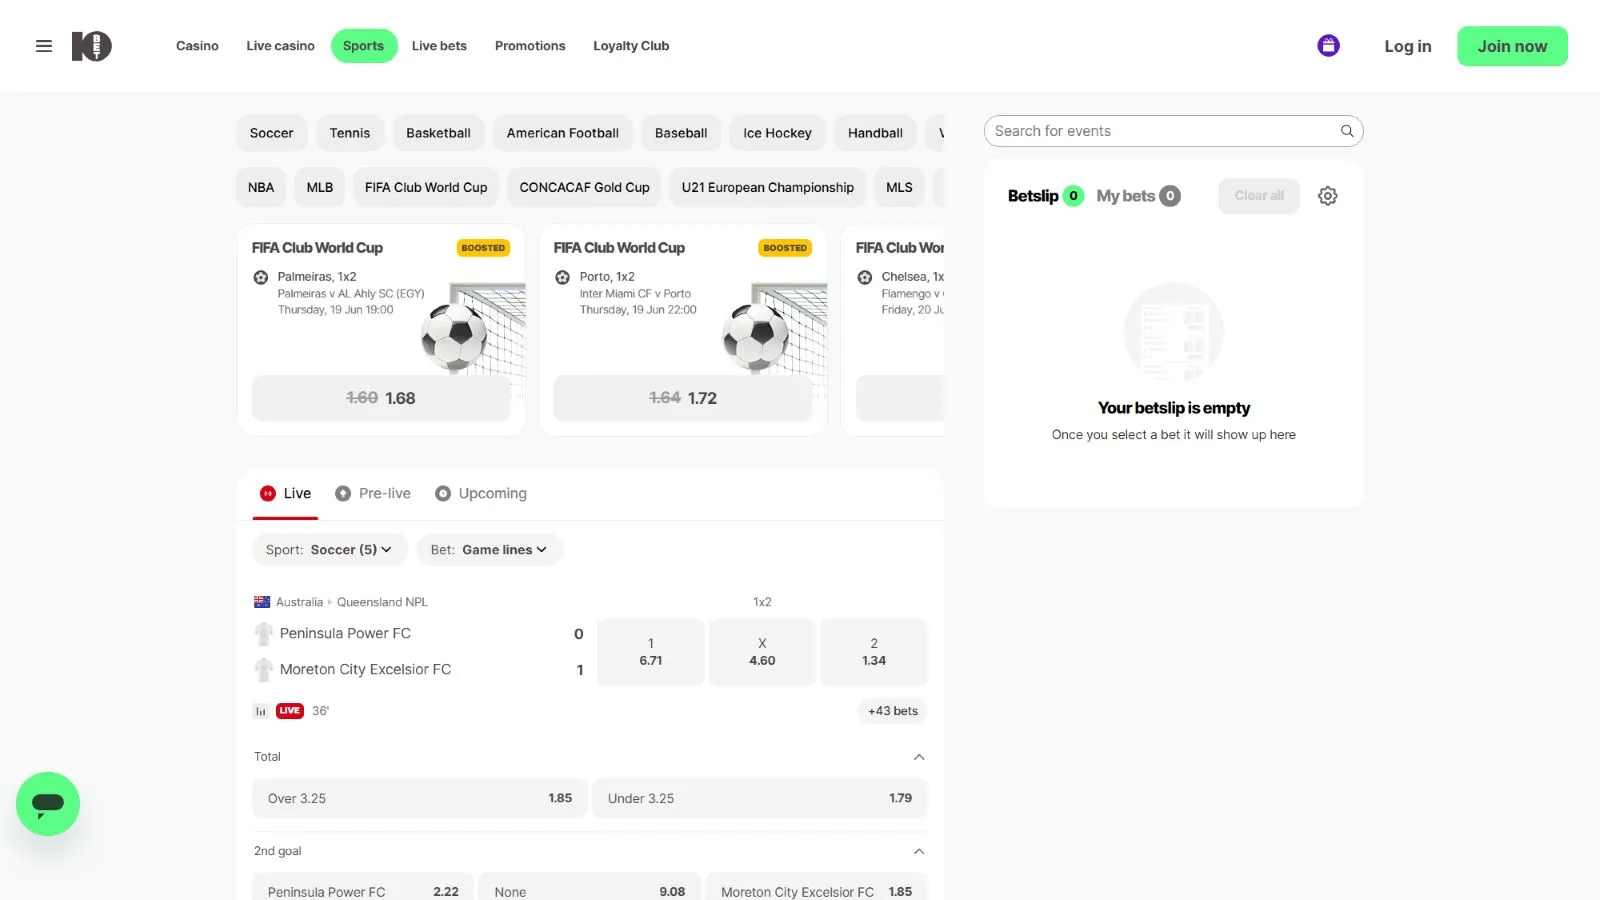Show the +43 bets link
The height and width of the screenshot is (900, 1600).
point(892,711)
